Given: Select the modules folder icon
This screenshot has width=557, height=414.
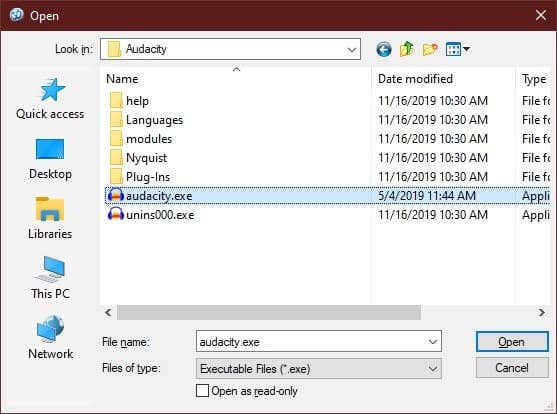Looking at the screenshot, I should tap(116, 139).
